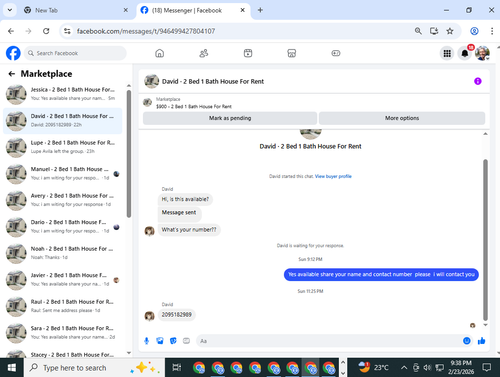Screen dimensions: 500x377
Task: Open the Watch video icon
Action: [248, 53]
